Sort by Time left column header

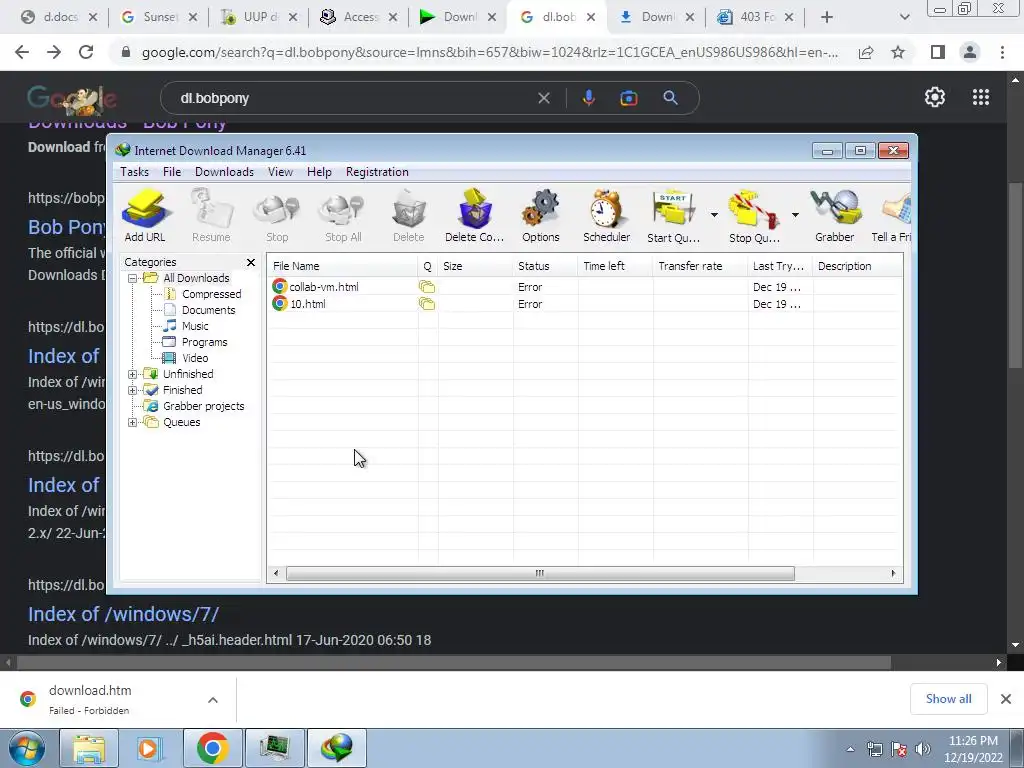615,266
